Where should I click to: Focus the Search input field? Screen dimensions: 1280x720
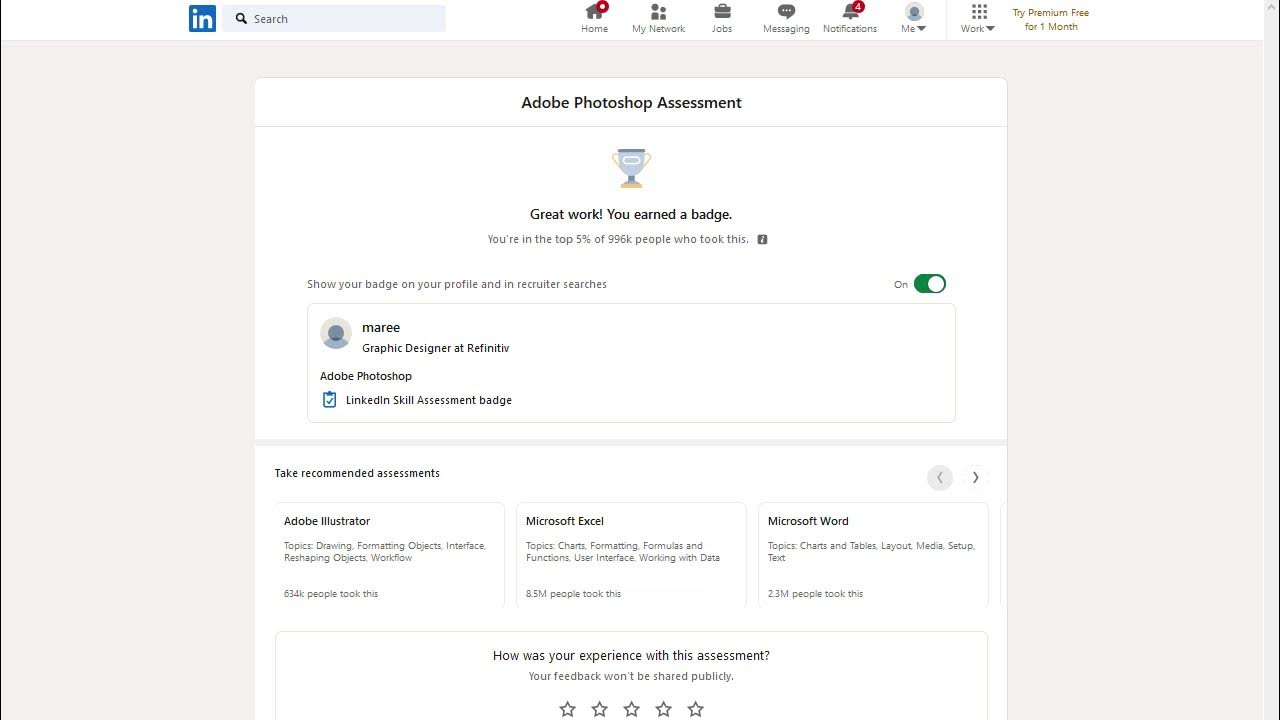334,18
